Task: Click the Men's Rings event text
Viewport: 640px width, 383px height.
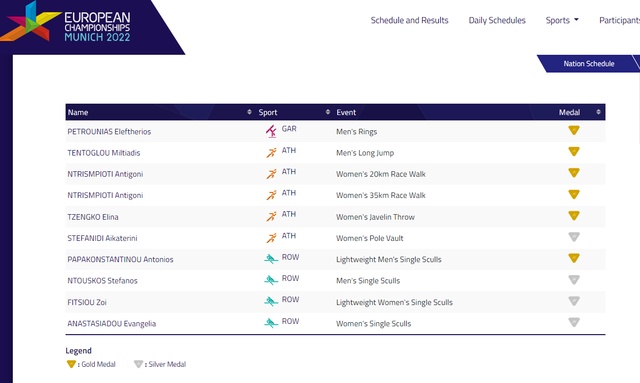Action: coord(356,131)
